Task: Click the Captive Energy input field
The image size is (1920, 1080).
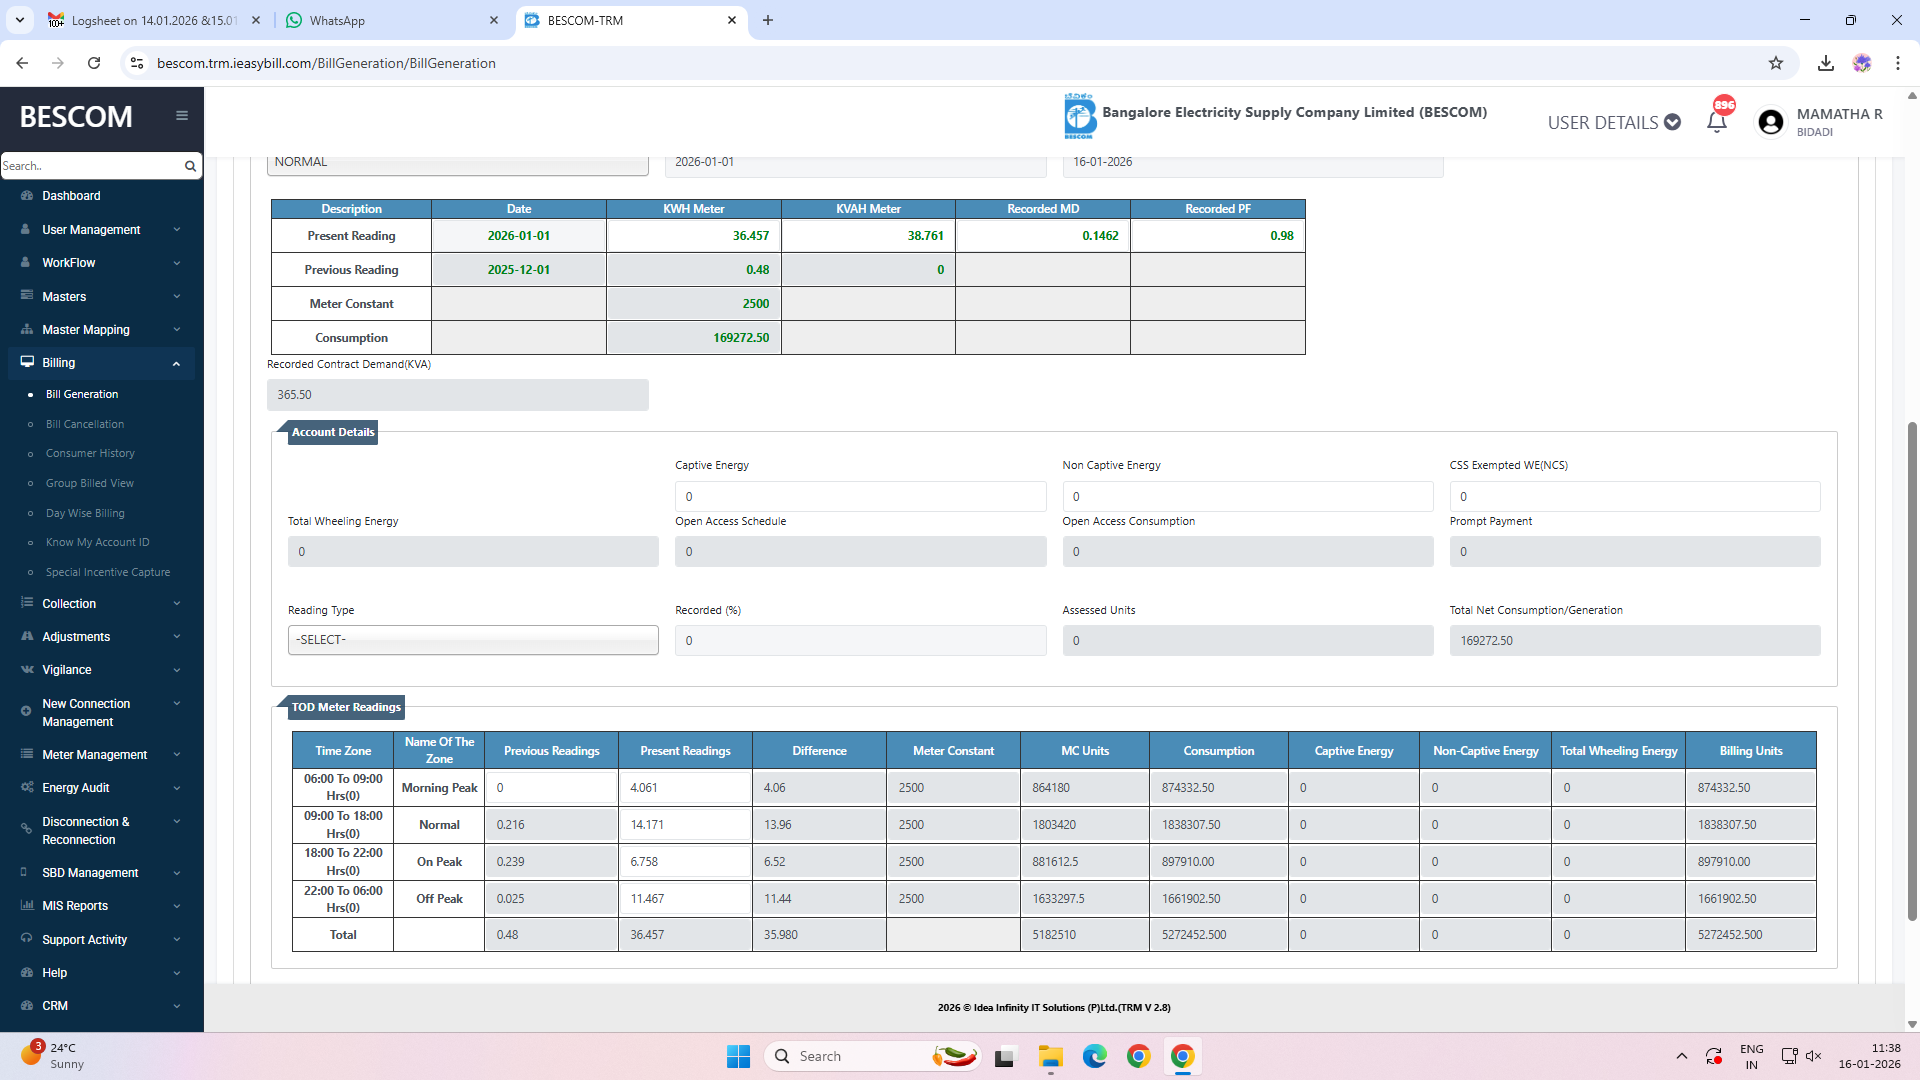Action: [860, 496]
